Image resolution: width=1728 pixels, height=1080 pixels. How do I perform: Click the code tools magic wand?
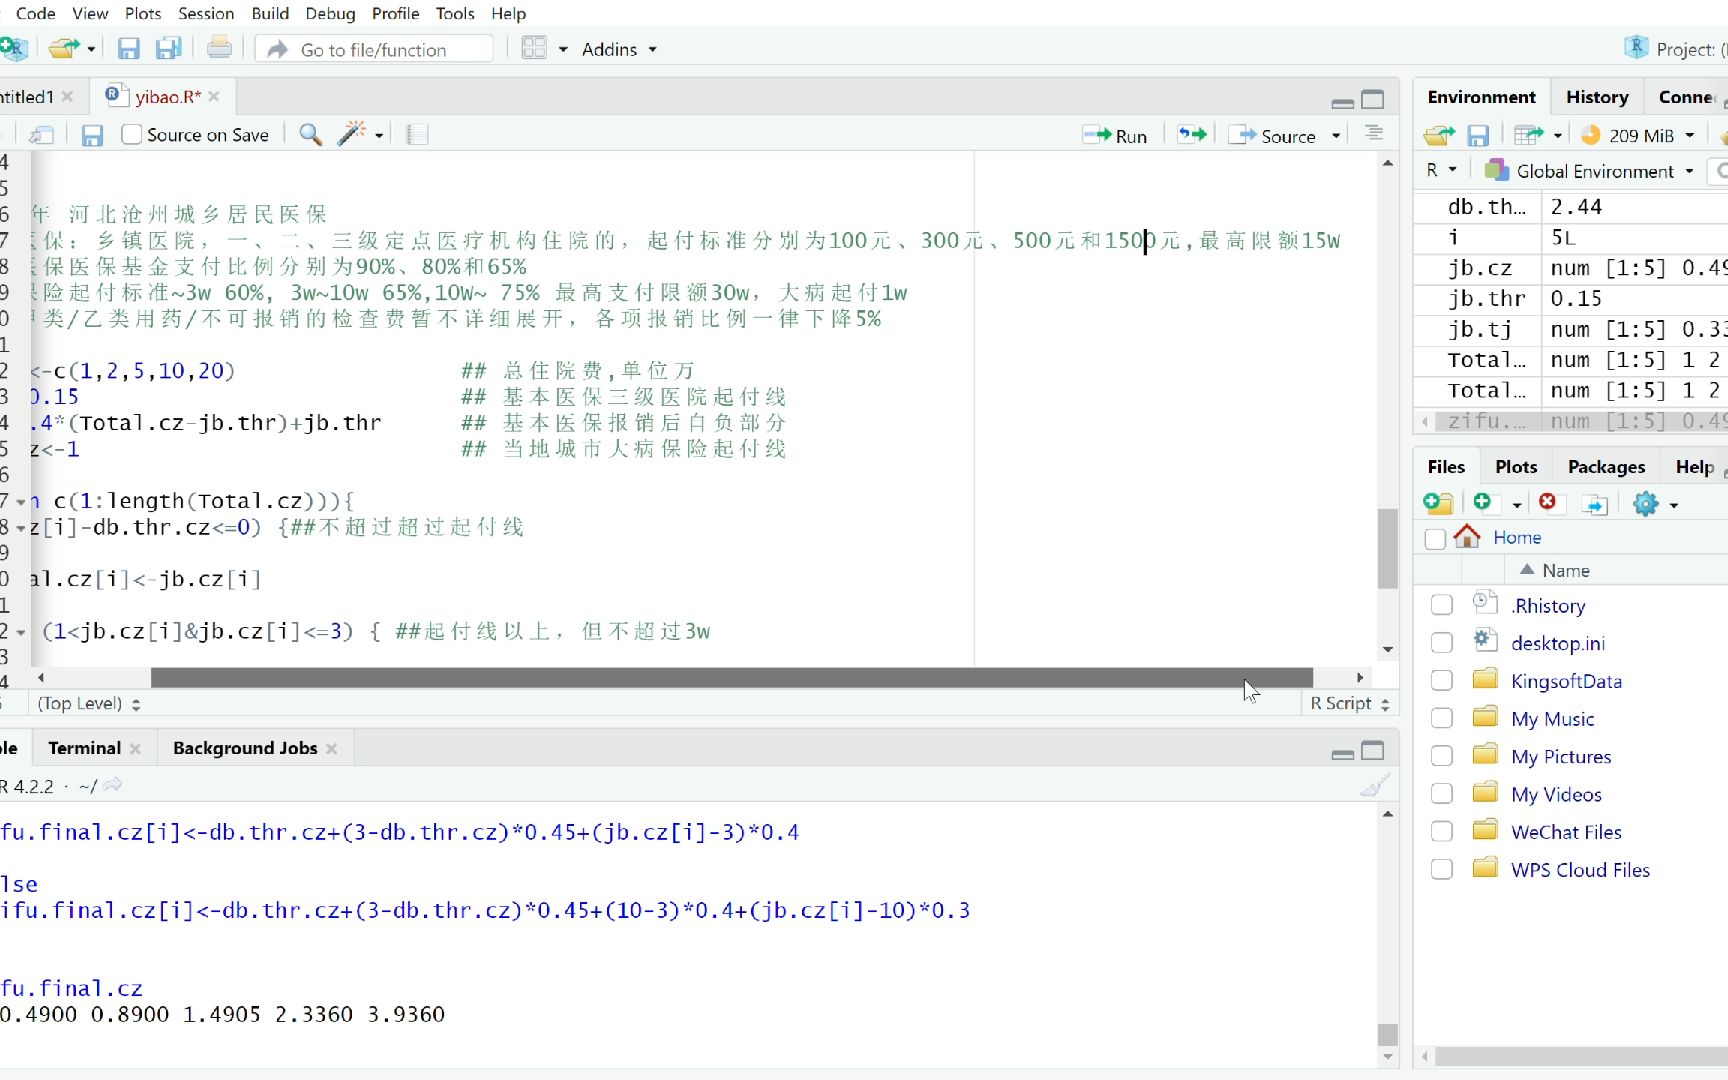[x=352, y=134]
